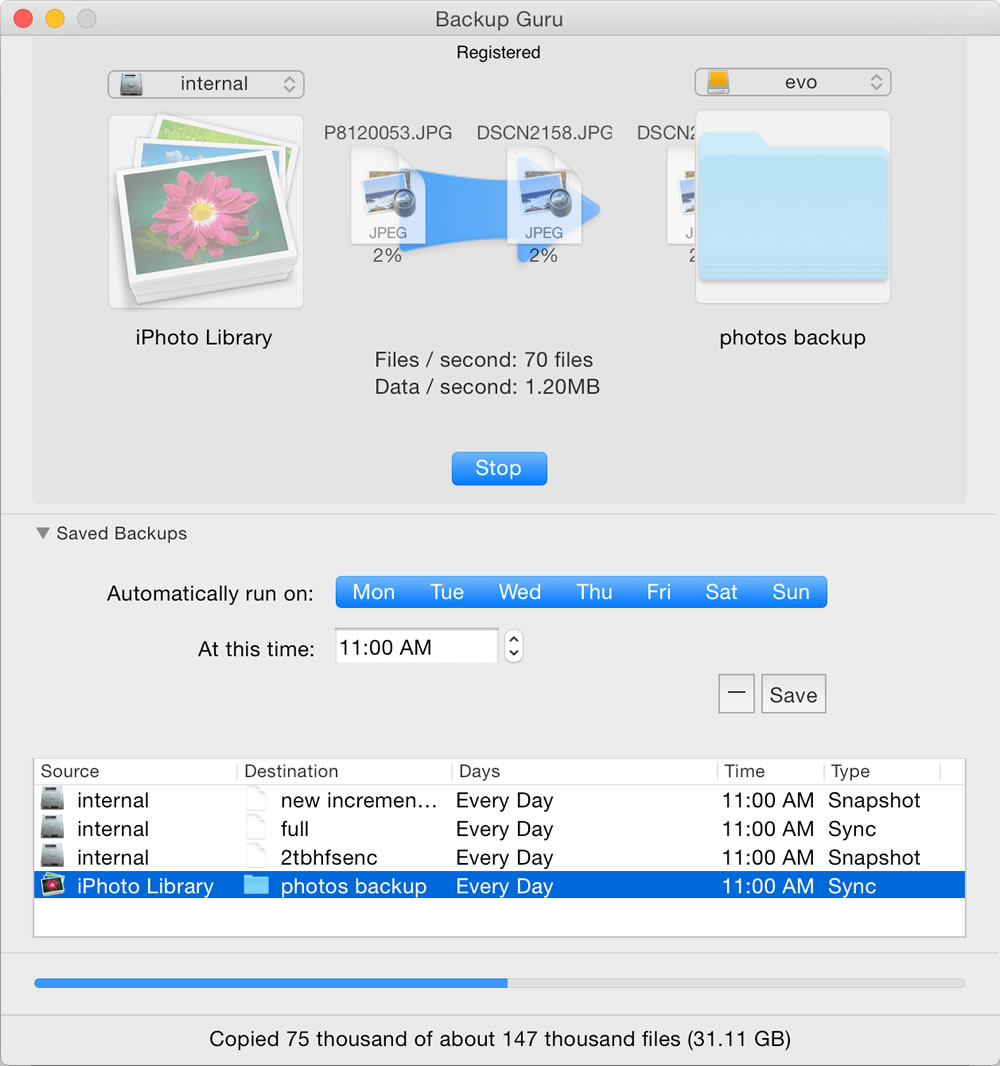Click the document icon next to '2tbhfsenc'
The image size is (1000, 1066).
point(256,857)
